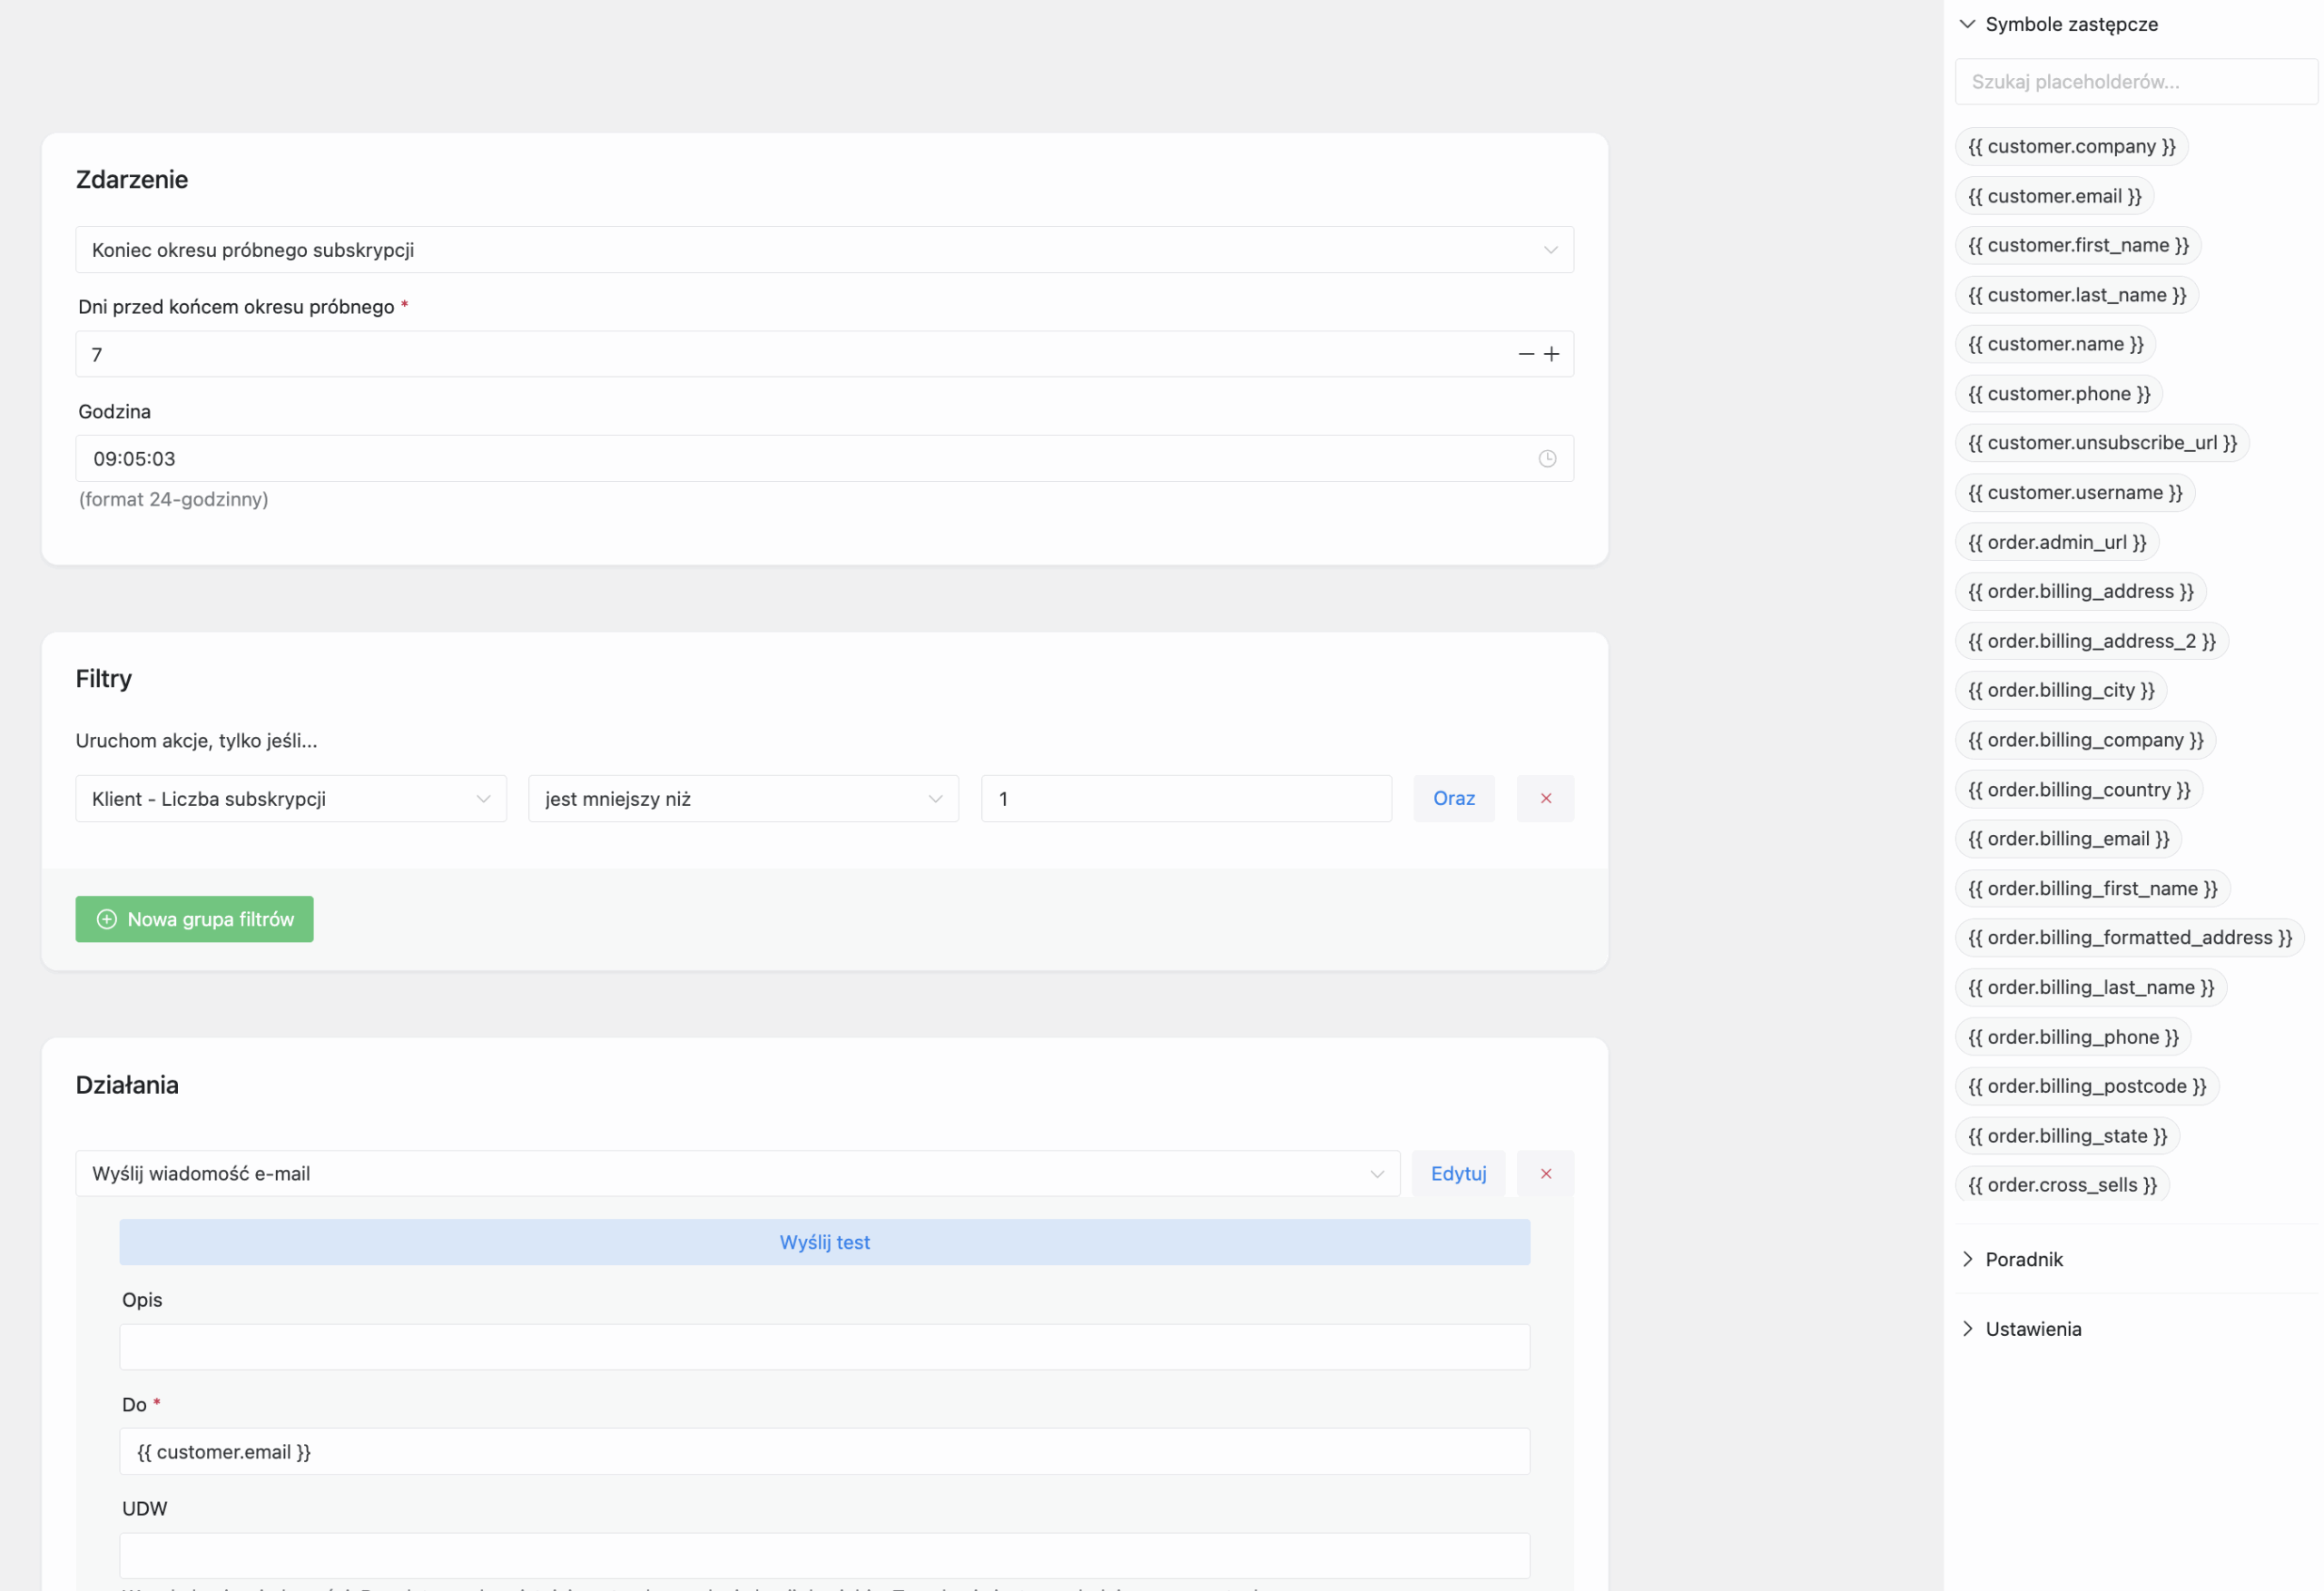Remove the filter row with red X
The image size is (2324, 1591).
coord(1545,798)
